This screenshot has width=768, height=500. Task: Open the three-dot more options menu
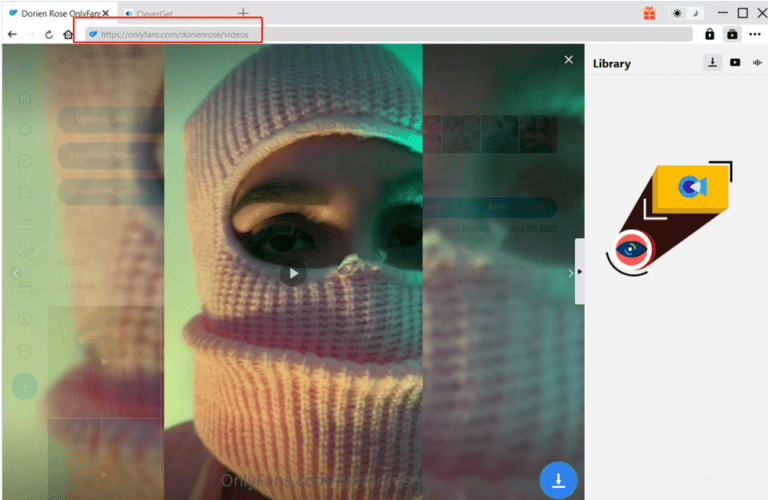coord(755,34)
